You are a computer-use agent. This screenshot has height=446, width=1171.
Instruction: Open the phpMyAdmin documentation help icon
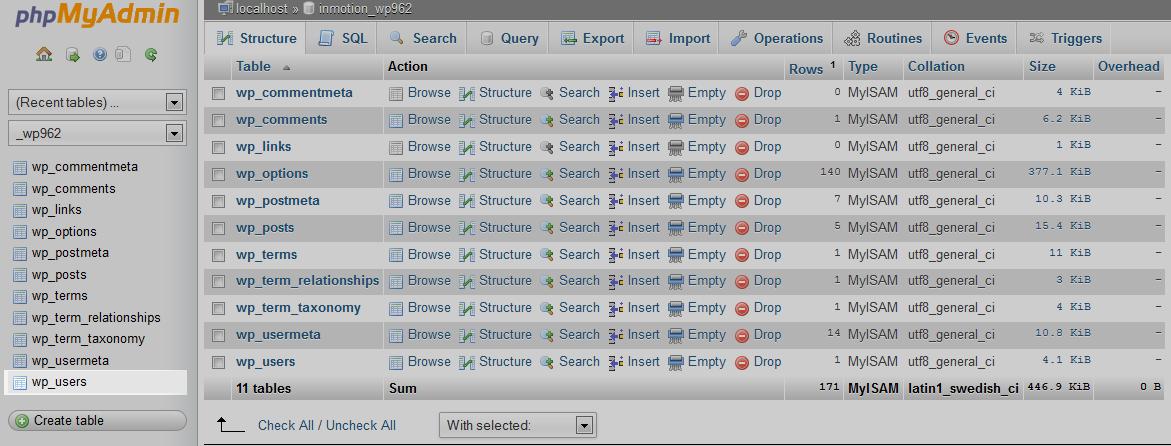click(99, 55)
